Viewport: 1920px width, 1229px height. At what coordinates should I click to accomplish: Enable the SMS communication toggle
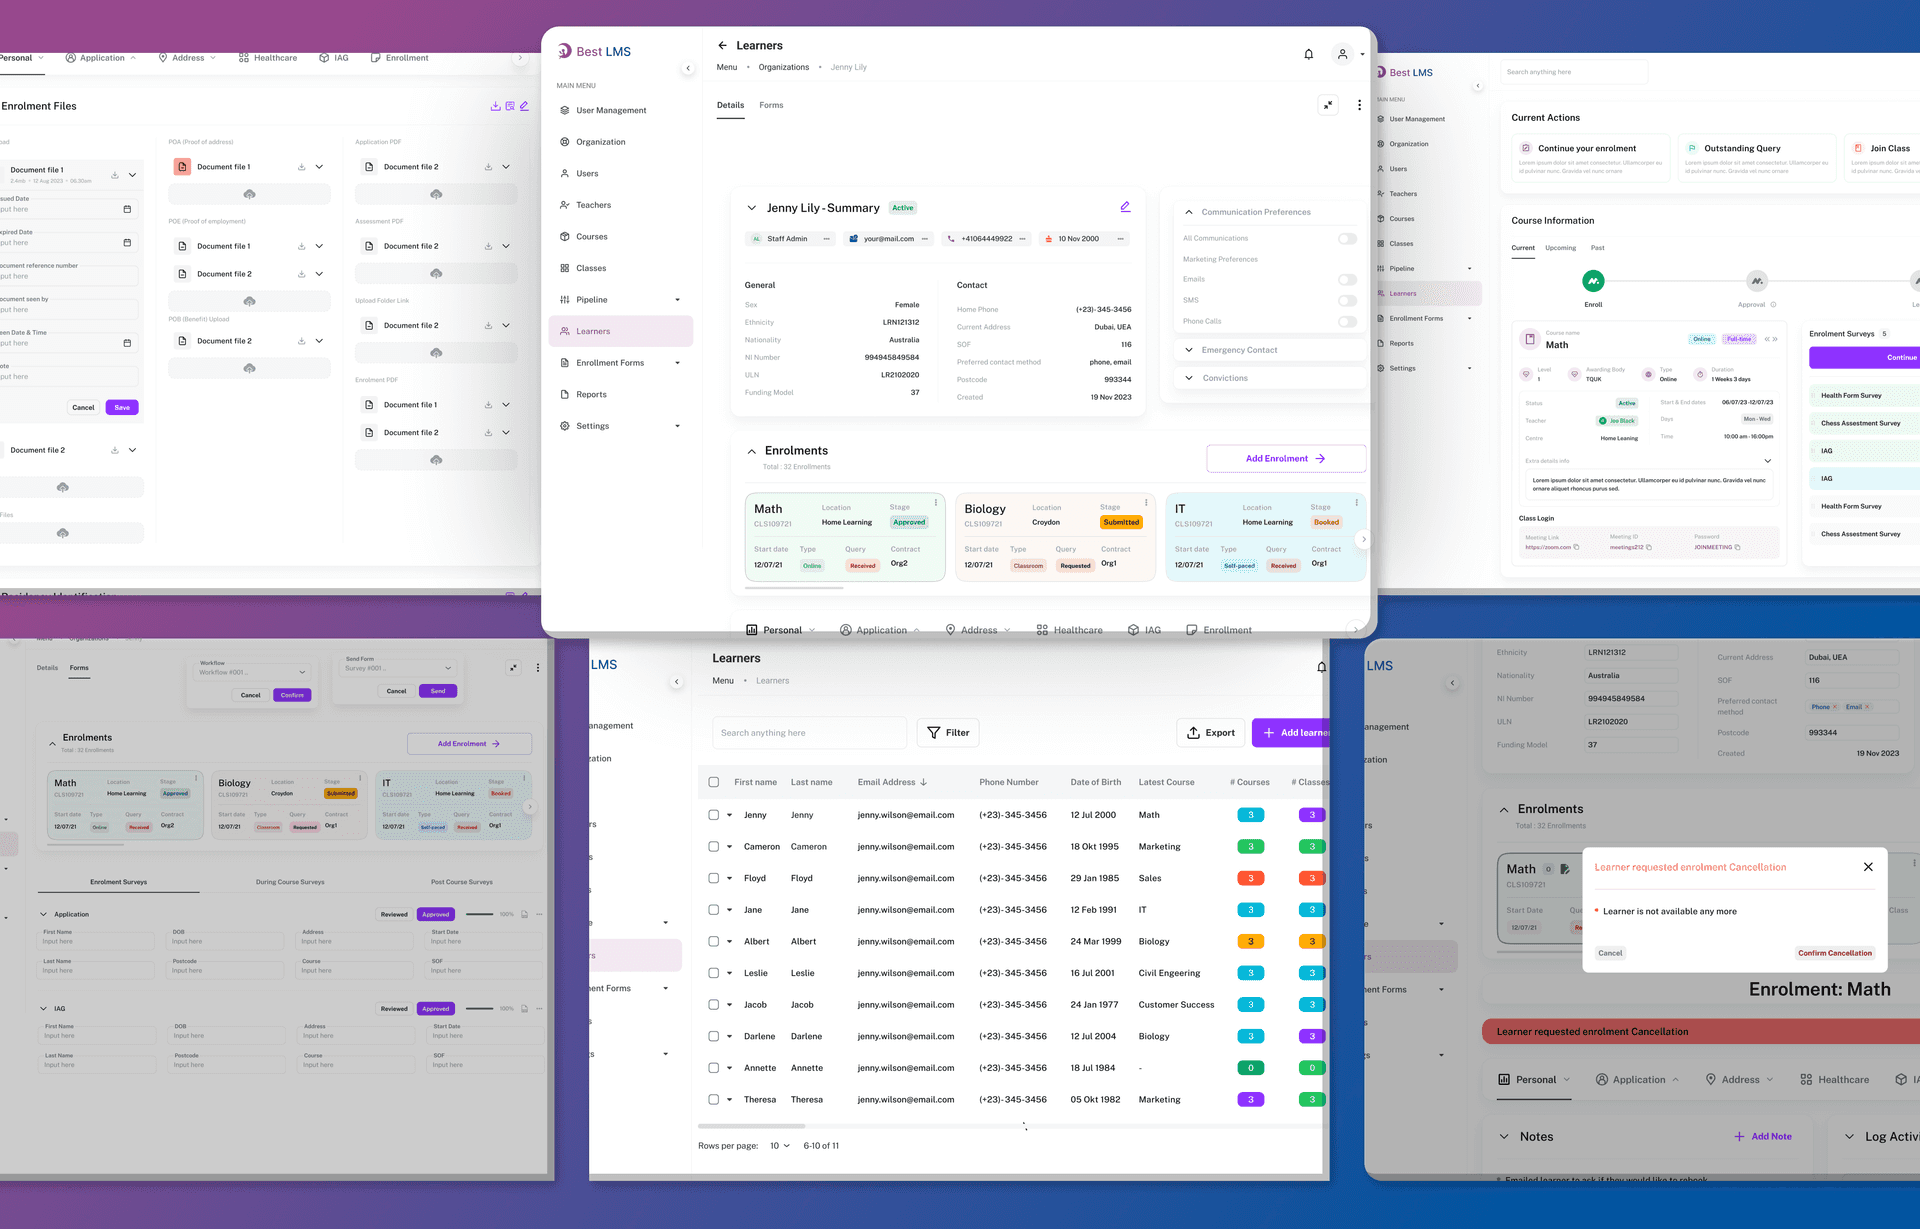pyautogui.click(x=1347, y=301)
